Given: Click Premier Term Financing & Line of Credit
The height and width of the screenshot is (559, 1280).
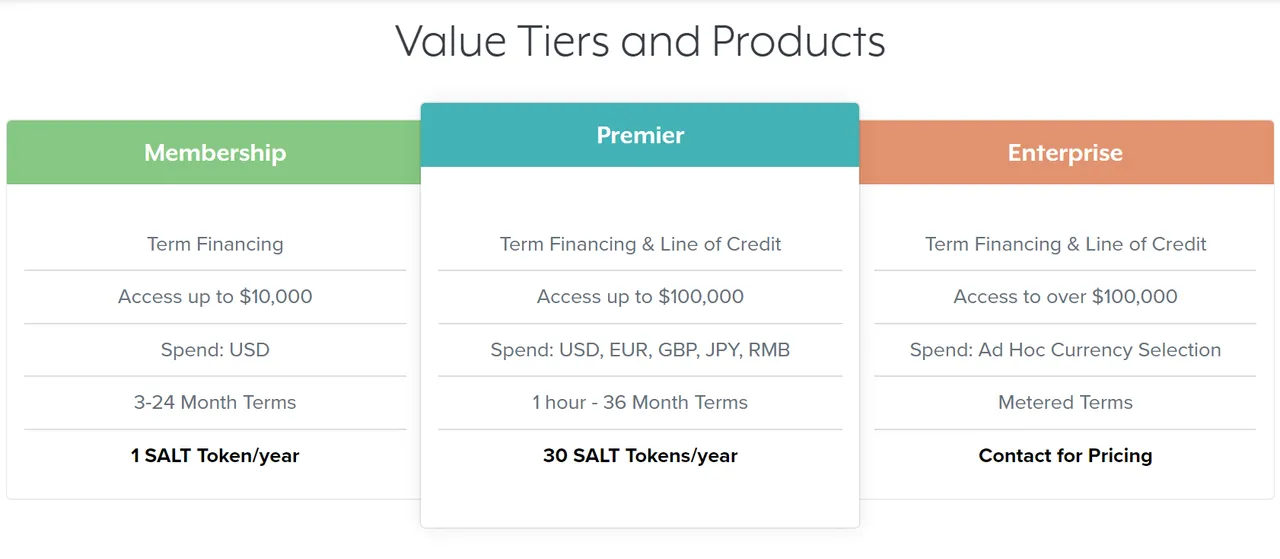Looking at the screenshot, I should [x=640, y=244].
